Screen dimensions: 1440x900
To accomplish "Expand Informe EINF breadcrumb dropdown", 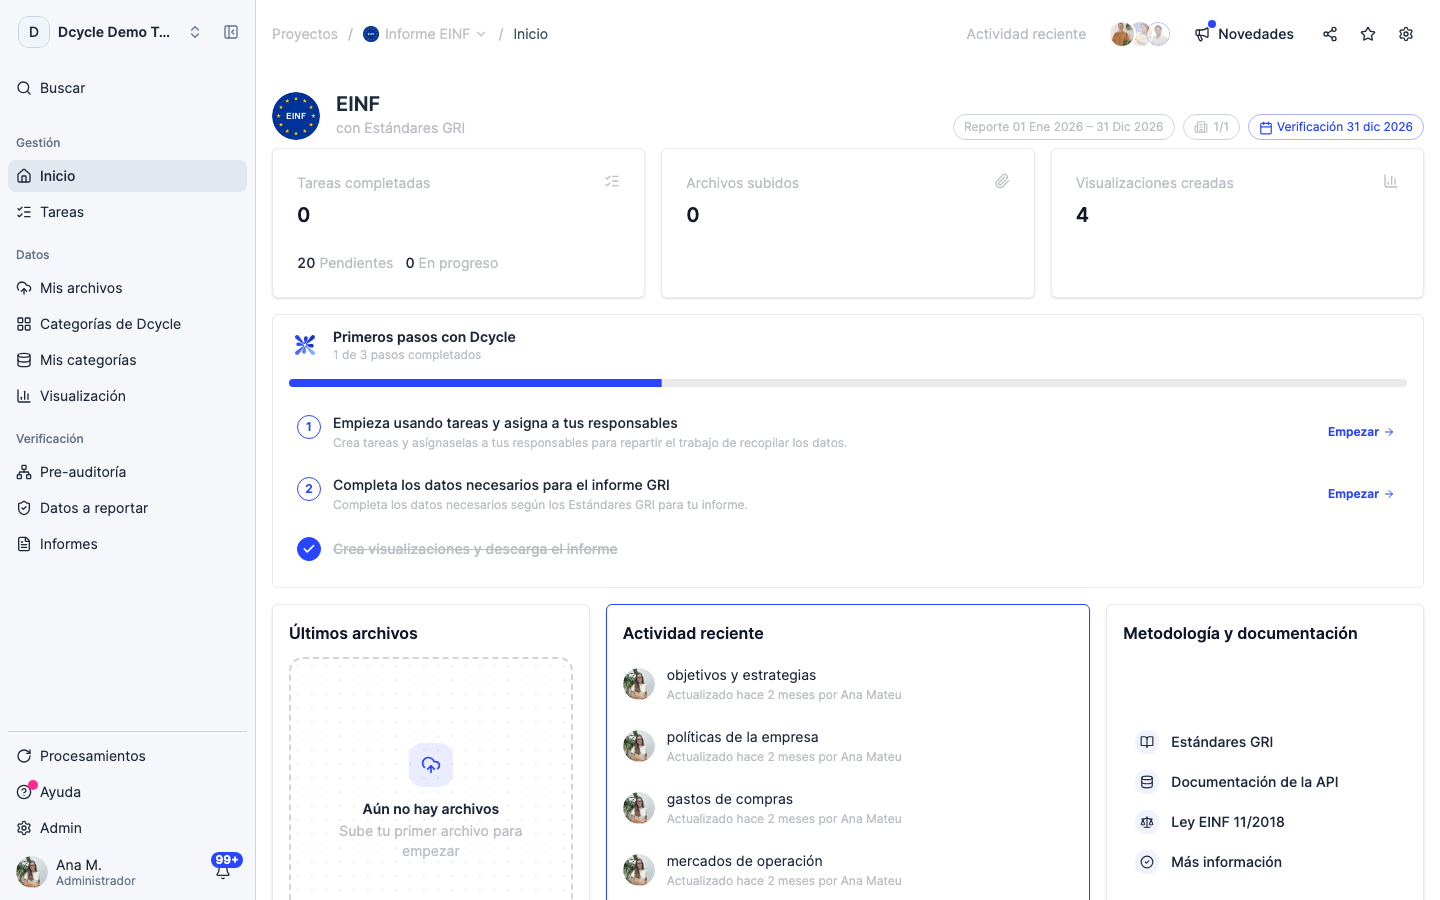I will click(x=425, y=34).
